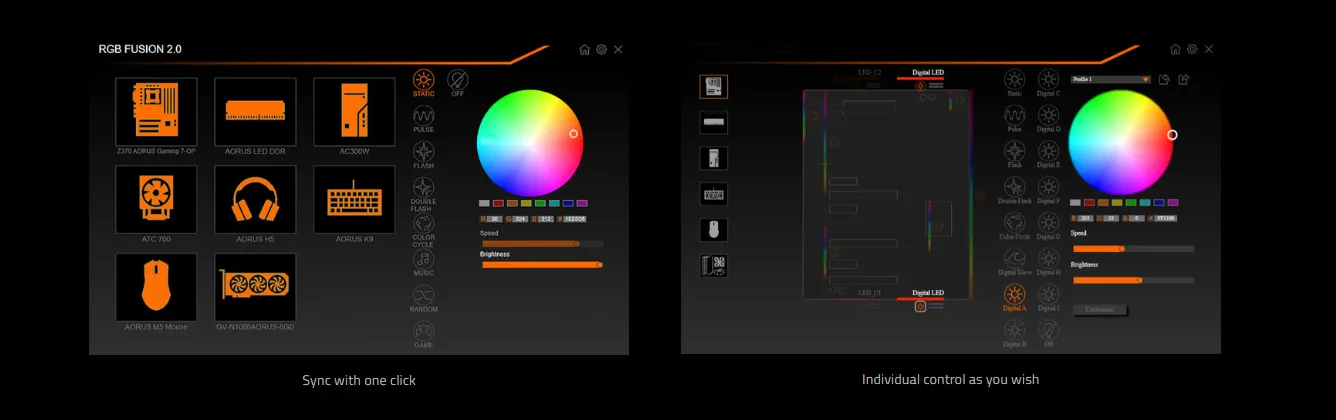Click the Brightness slider in sync window
The width and height of the screenshot is (1336, 420).
coord(542,265)
